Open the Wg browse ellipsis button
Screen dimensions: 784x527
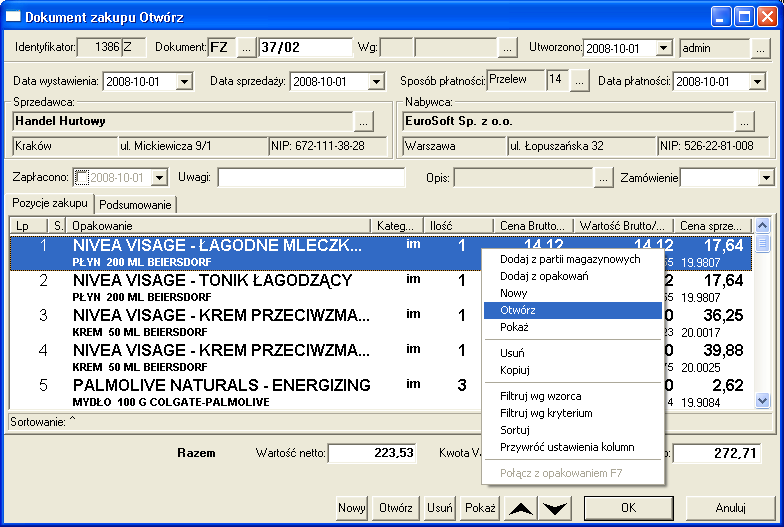(x=507, y=48)
